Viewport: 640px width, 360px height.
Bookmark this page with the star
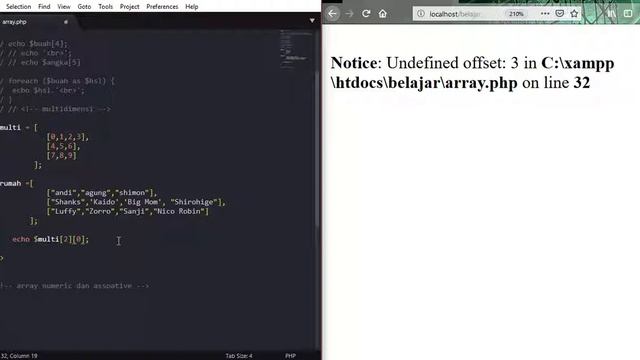pos(574,13)
